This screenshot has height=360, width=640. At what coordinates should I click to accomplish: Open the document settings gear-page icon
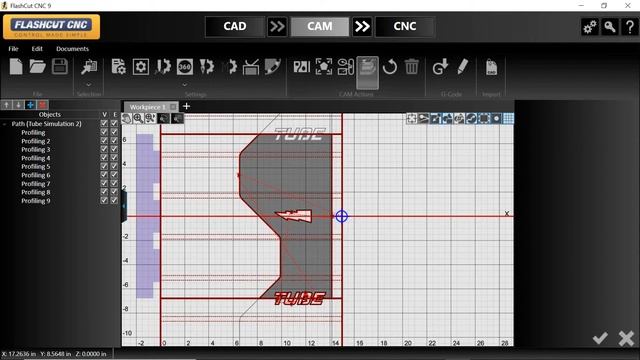coord(119,67)
